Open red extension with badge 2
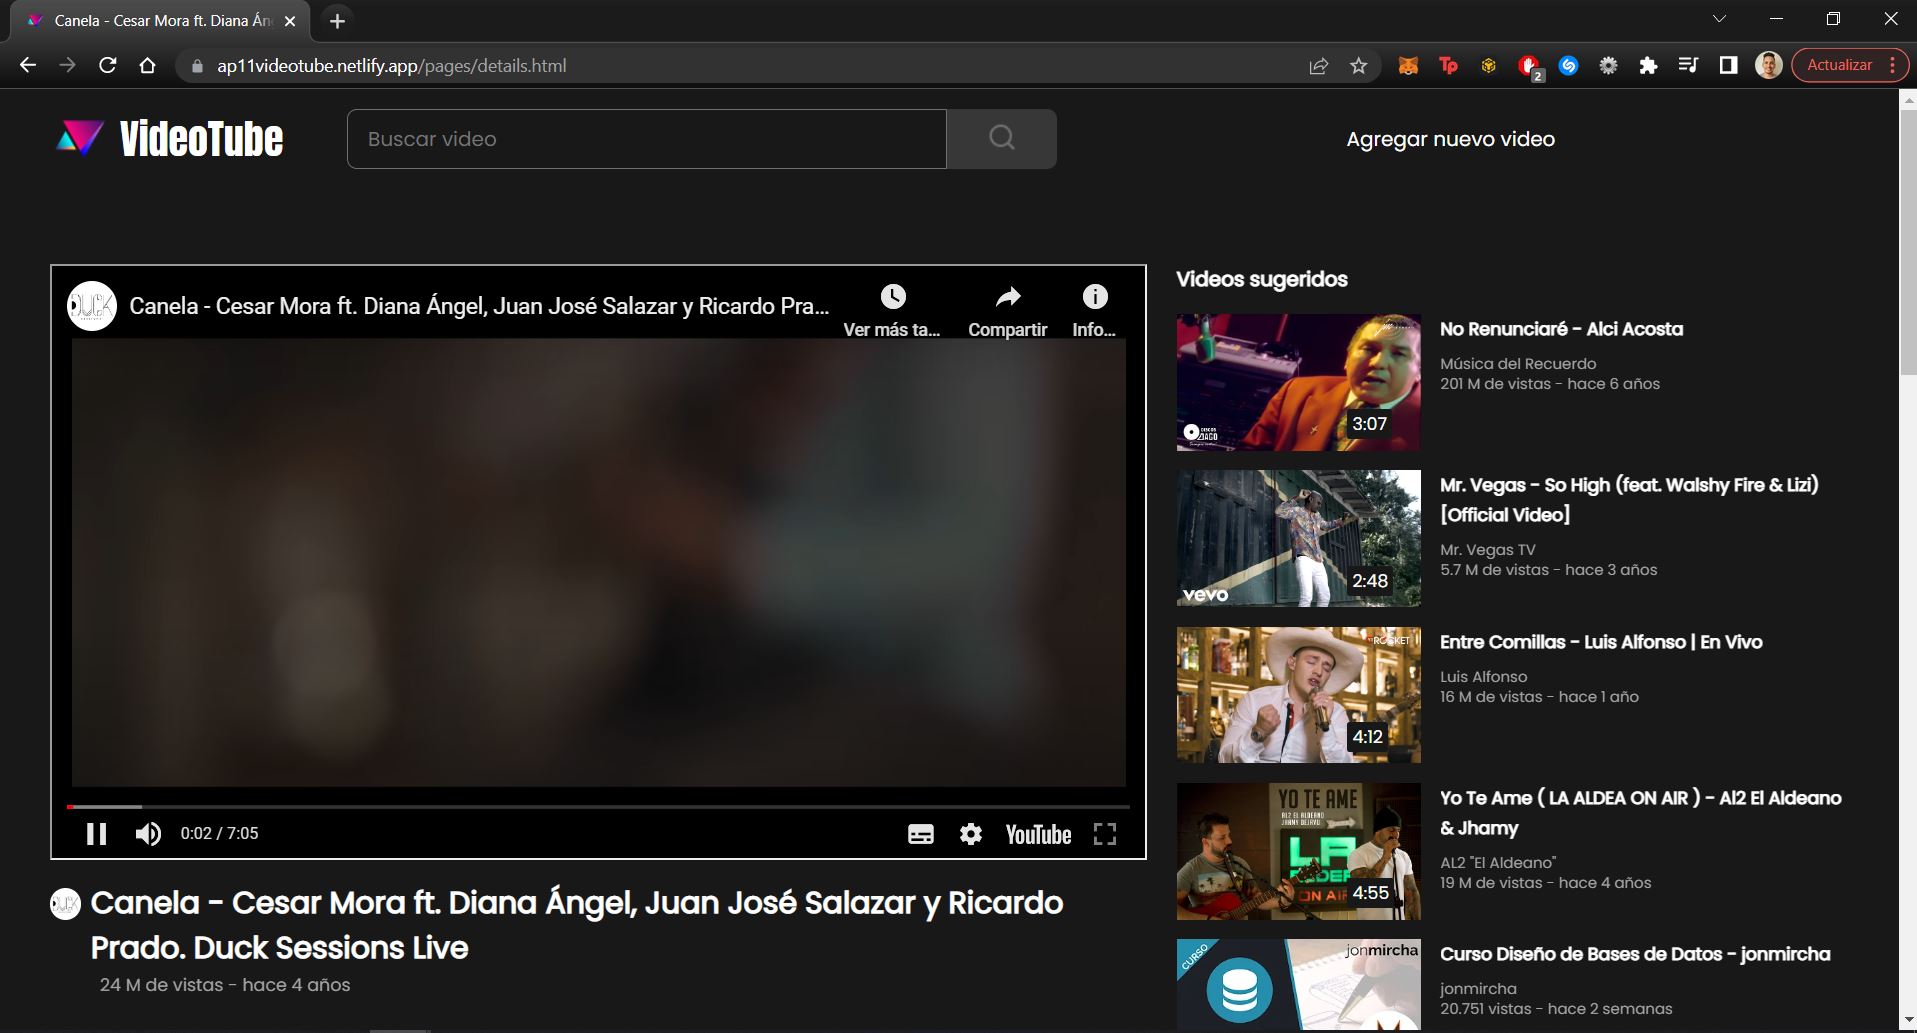This screenshot has width=1917, height=1033. 1529,67
